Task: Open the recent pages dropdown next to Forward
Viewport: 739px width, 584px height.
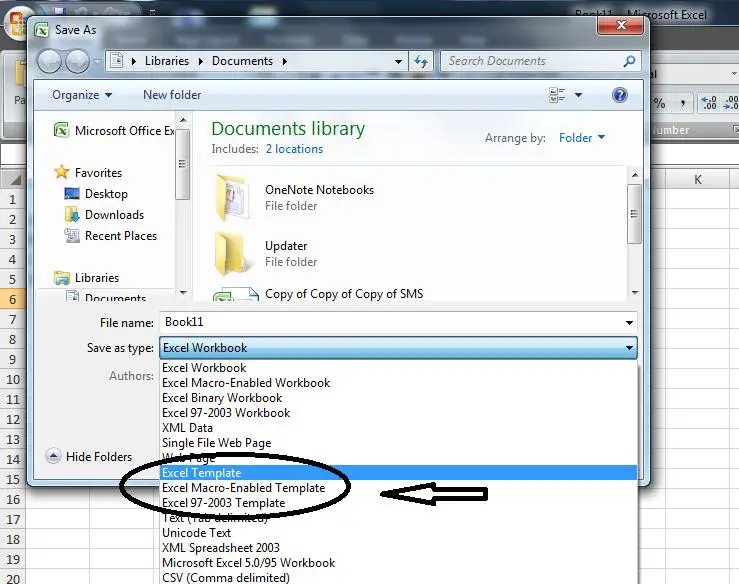Action: click(97, 61)
